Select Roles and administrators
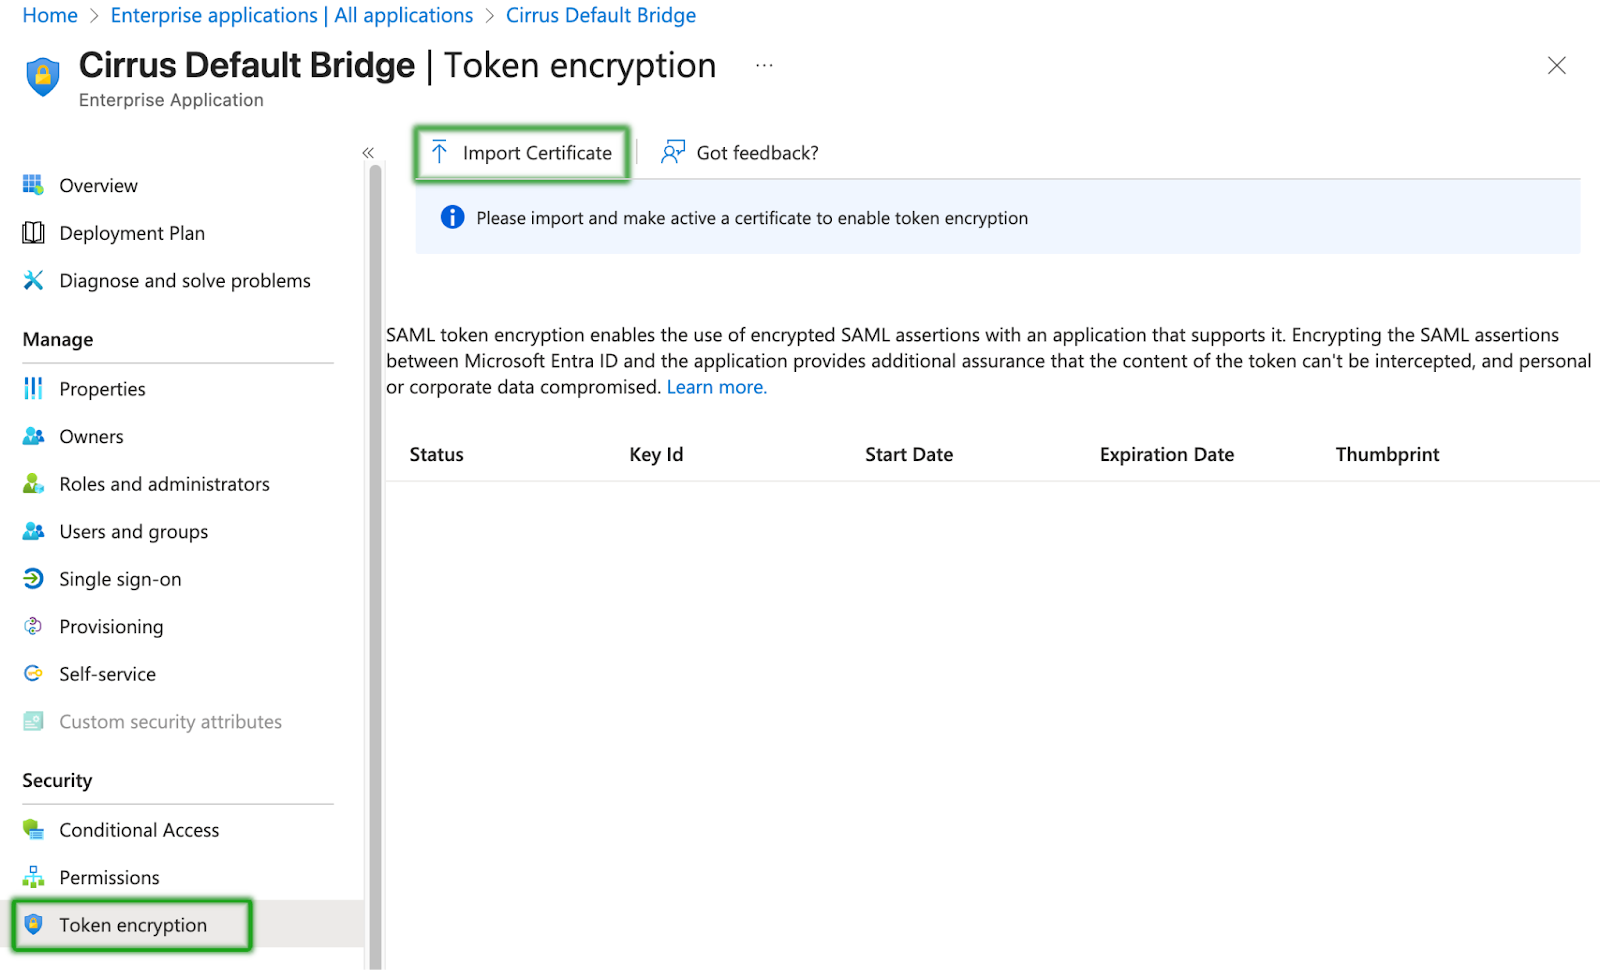The width and height of the screenshot is (1600, 970). click(x=164, y=484)
